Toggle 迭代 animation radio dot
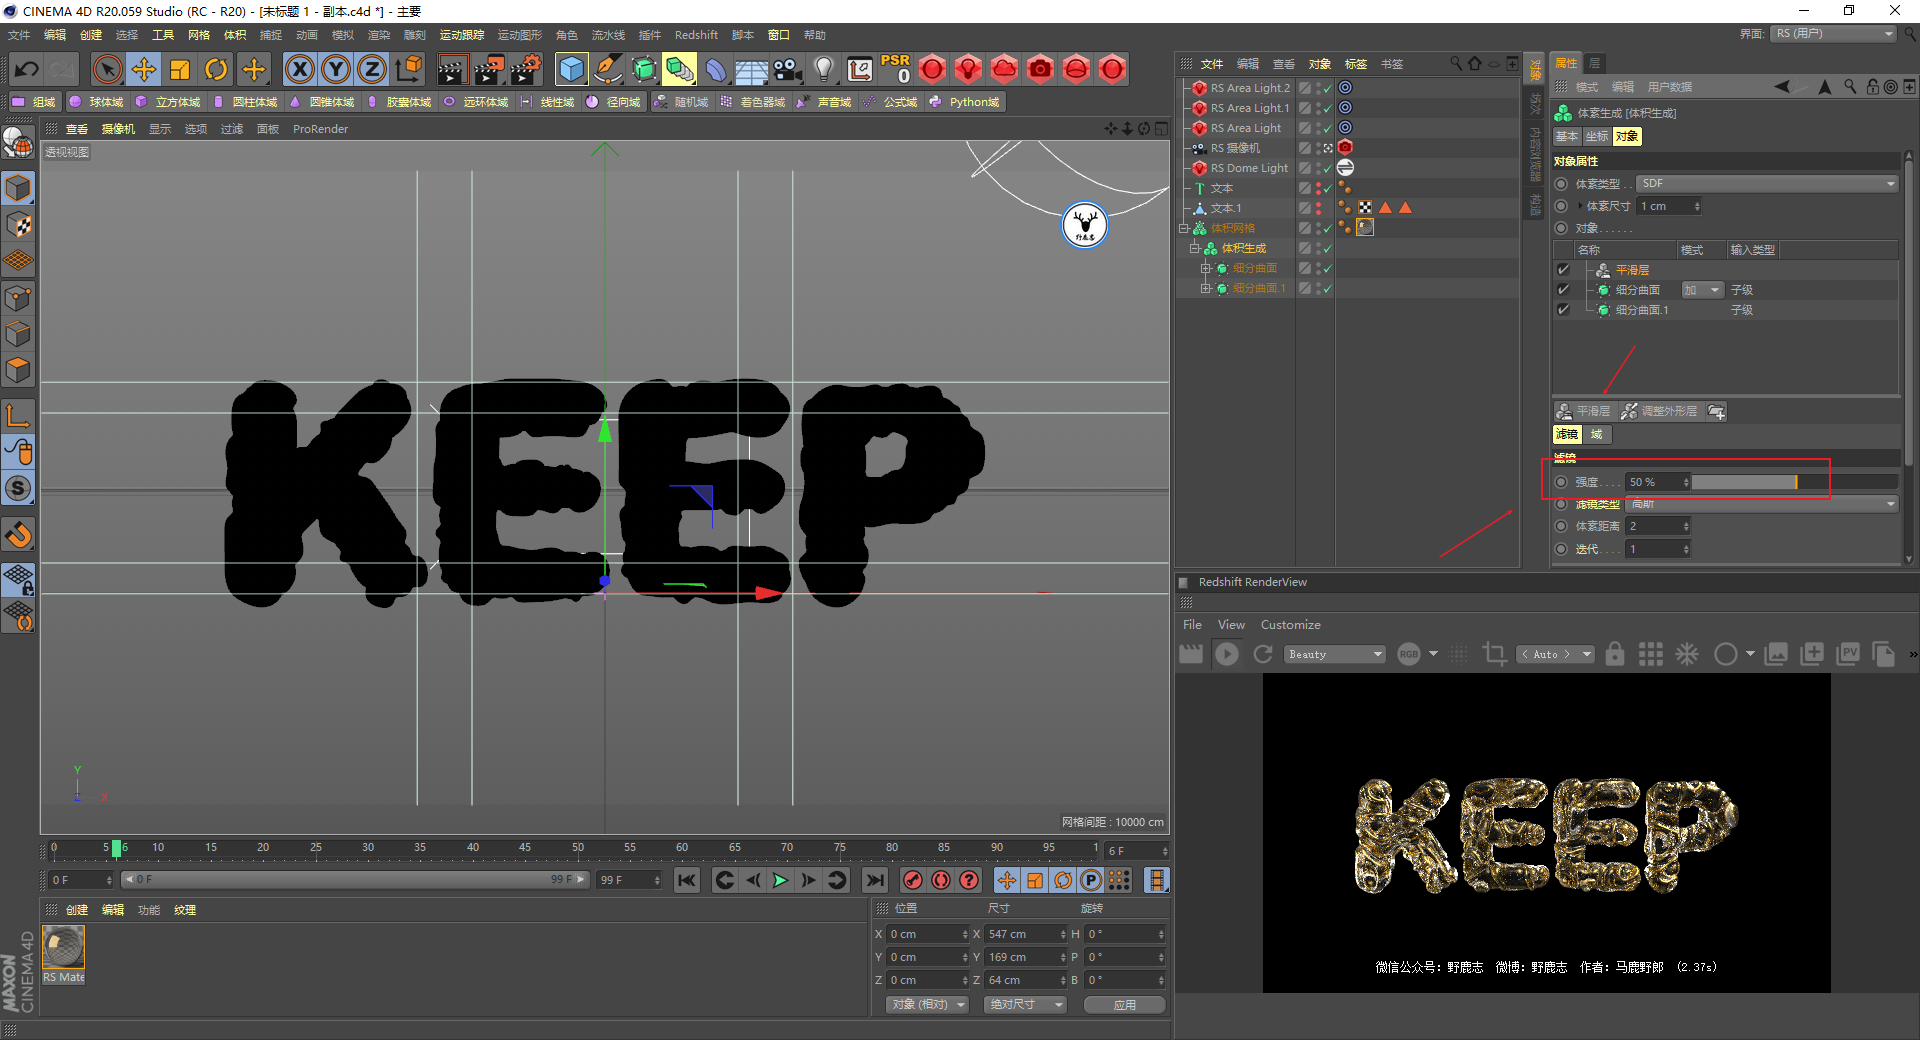 (x=1561, y=549)
